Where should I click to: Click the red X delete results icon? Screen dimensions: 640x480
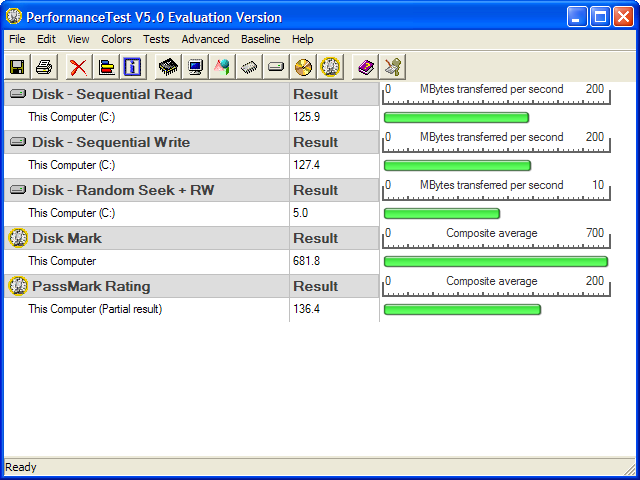coord(79,67)
